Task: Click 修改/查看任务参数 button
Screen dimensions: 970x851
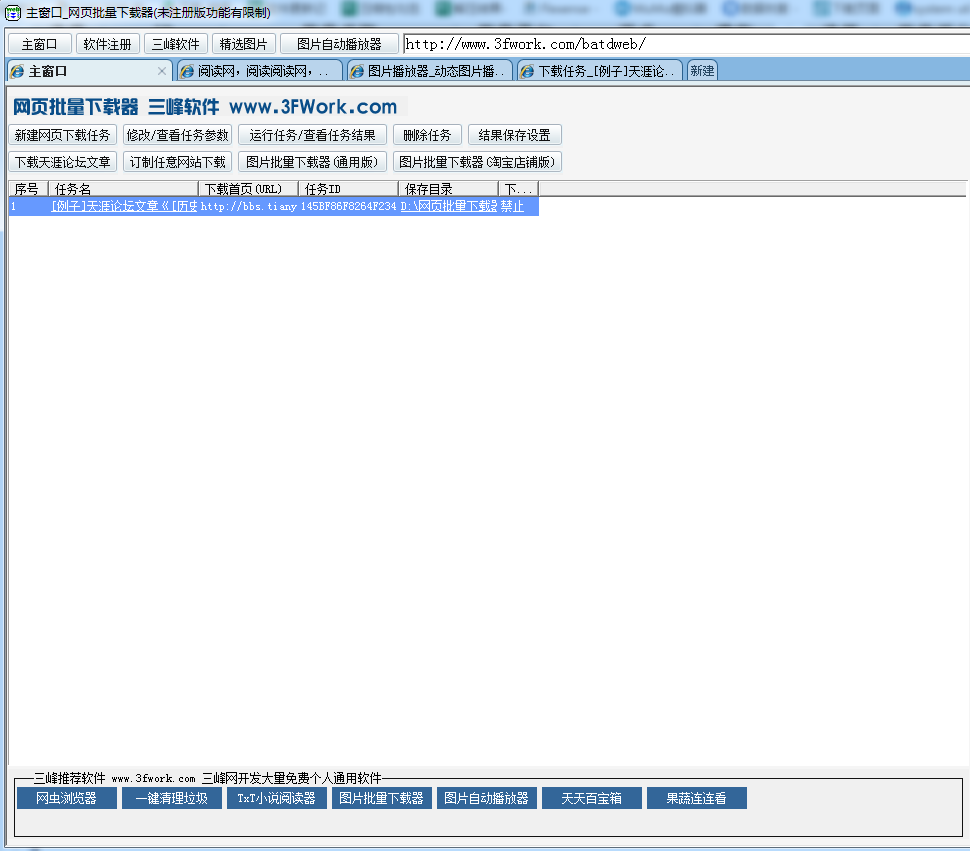Action: coord(178,135)
